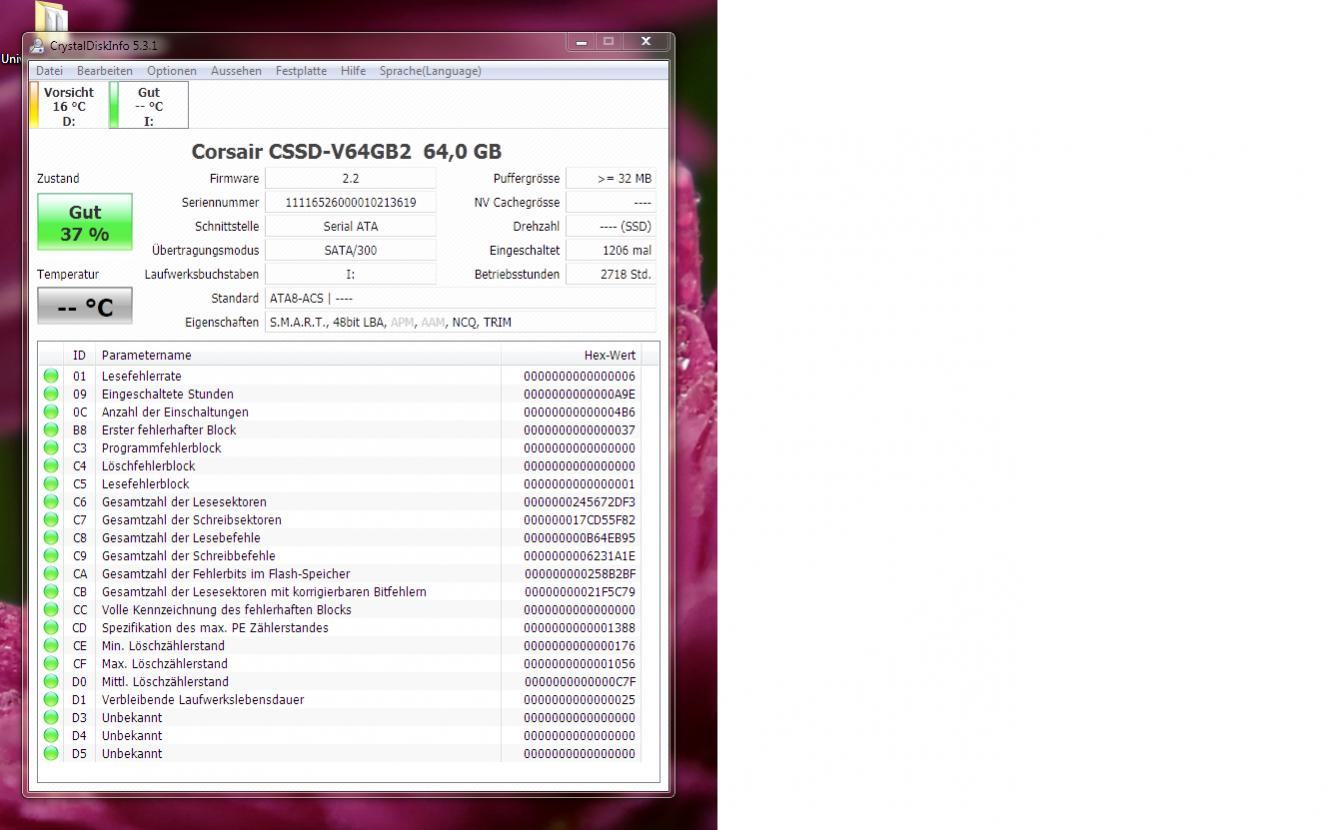Open the Hilfe menu
This screenshot has width=1339, height=830.
(353, 71)
